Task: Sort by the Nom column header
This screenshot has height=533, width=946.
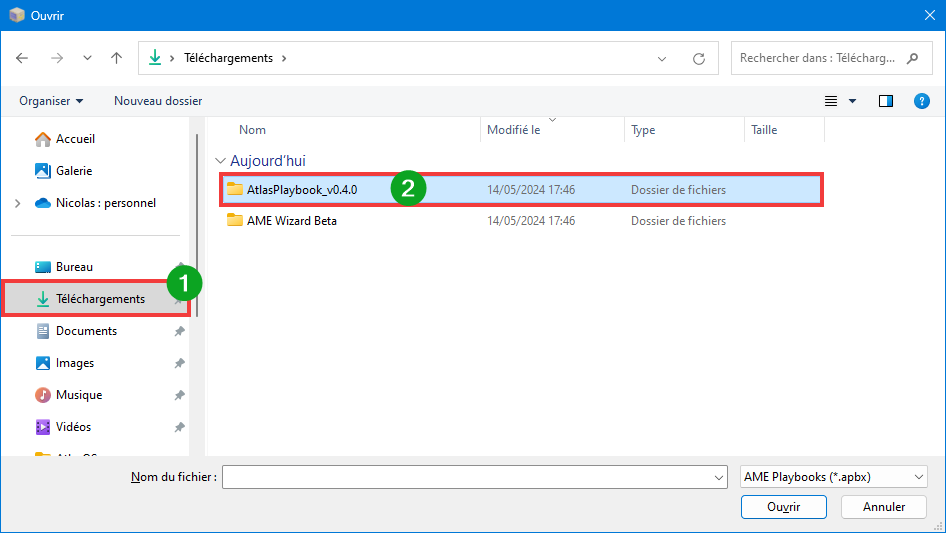Action: 252,130
